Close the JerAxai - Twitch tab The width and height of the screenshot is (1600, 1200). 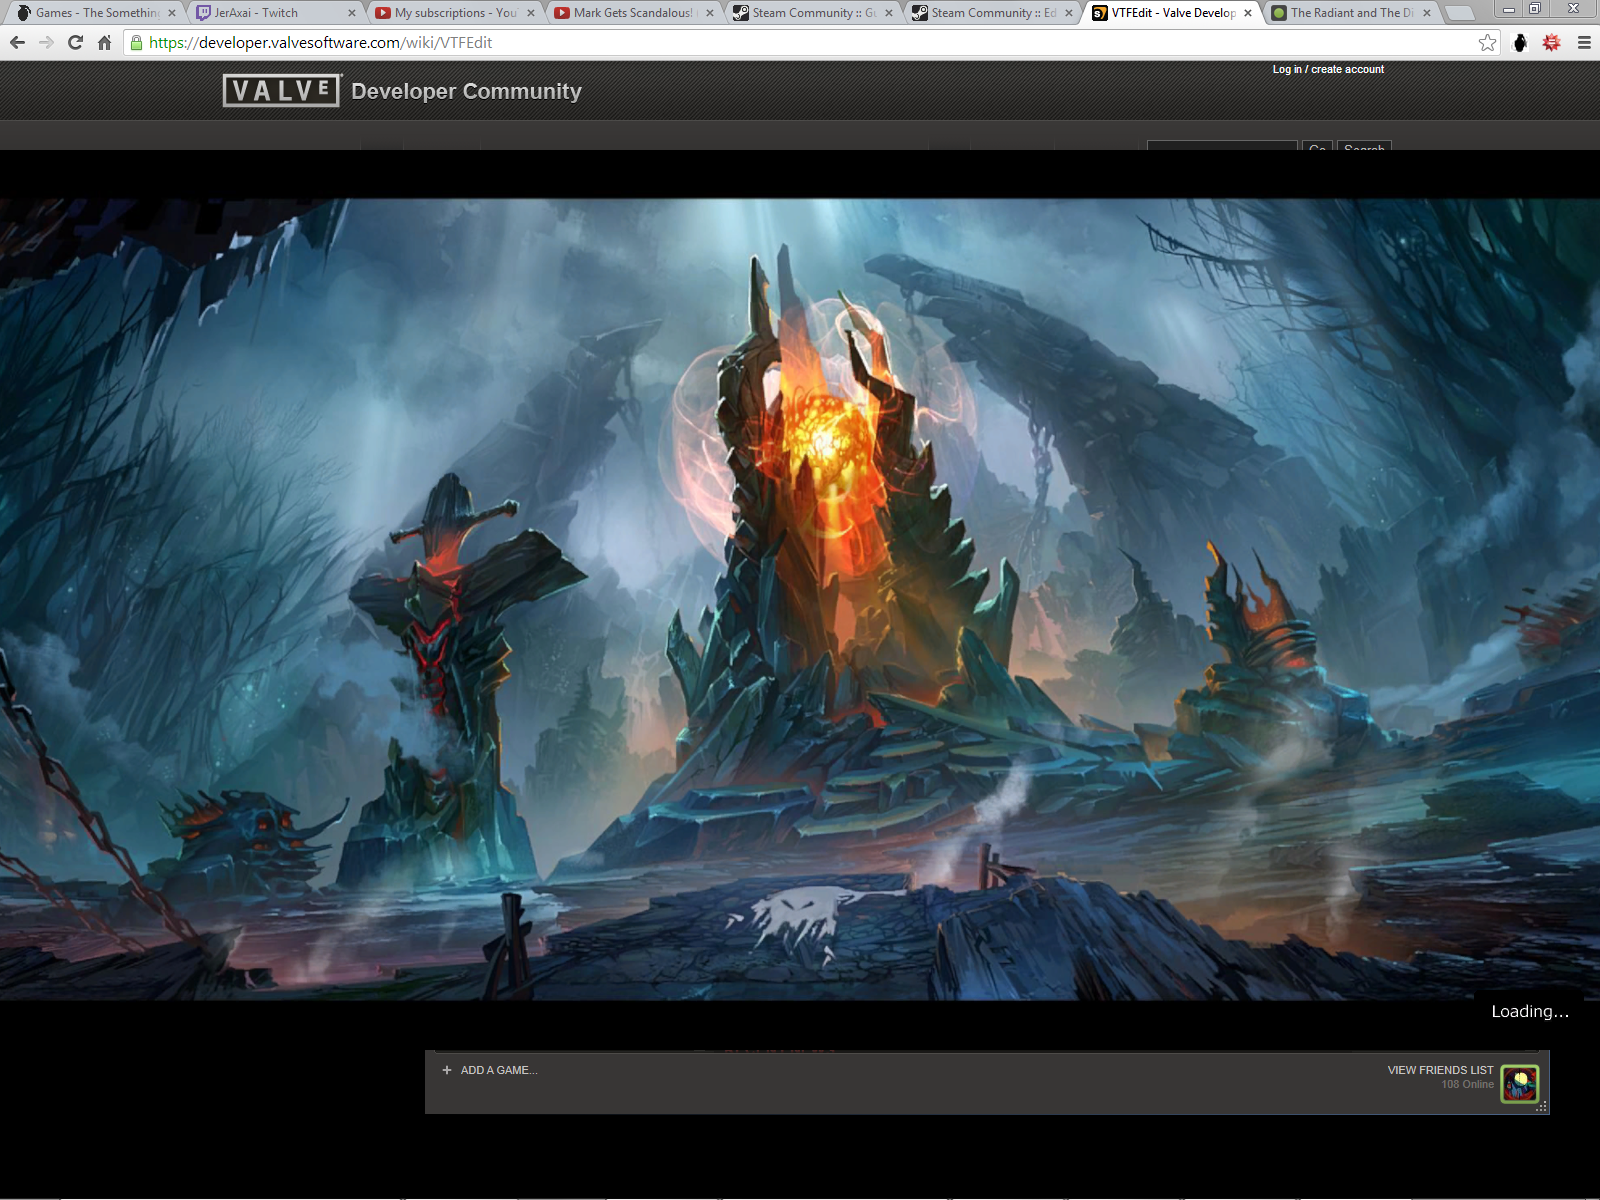click(x=351, y=13)
